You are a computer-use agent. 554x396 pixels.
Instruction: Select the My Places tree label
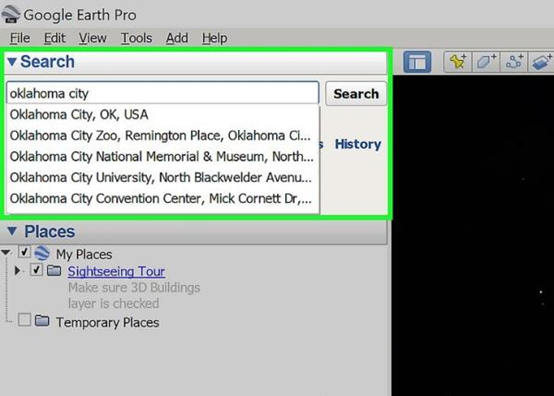click(x=84, y=254)
